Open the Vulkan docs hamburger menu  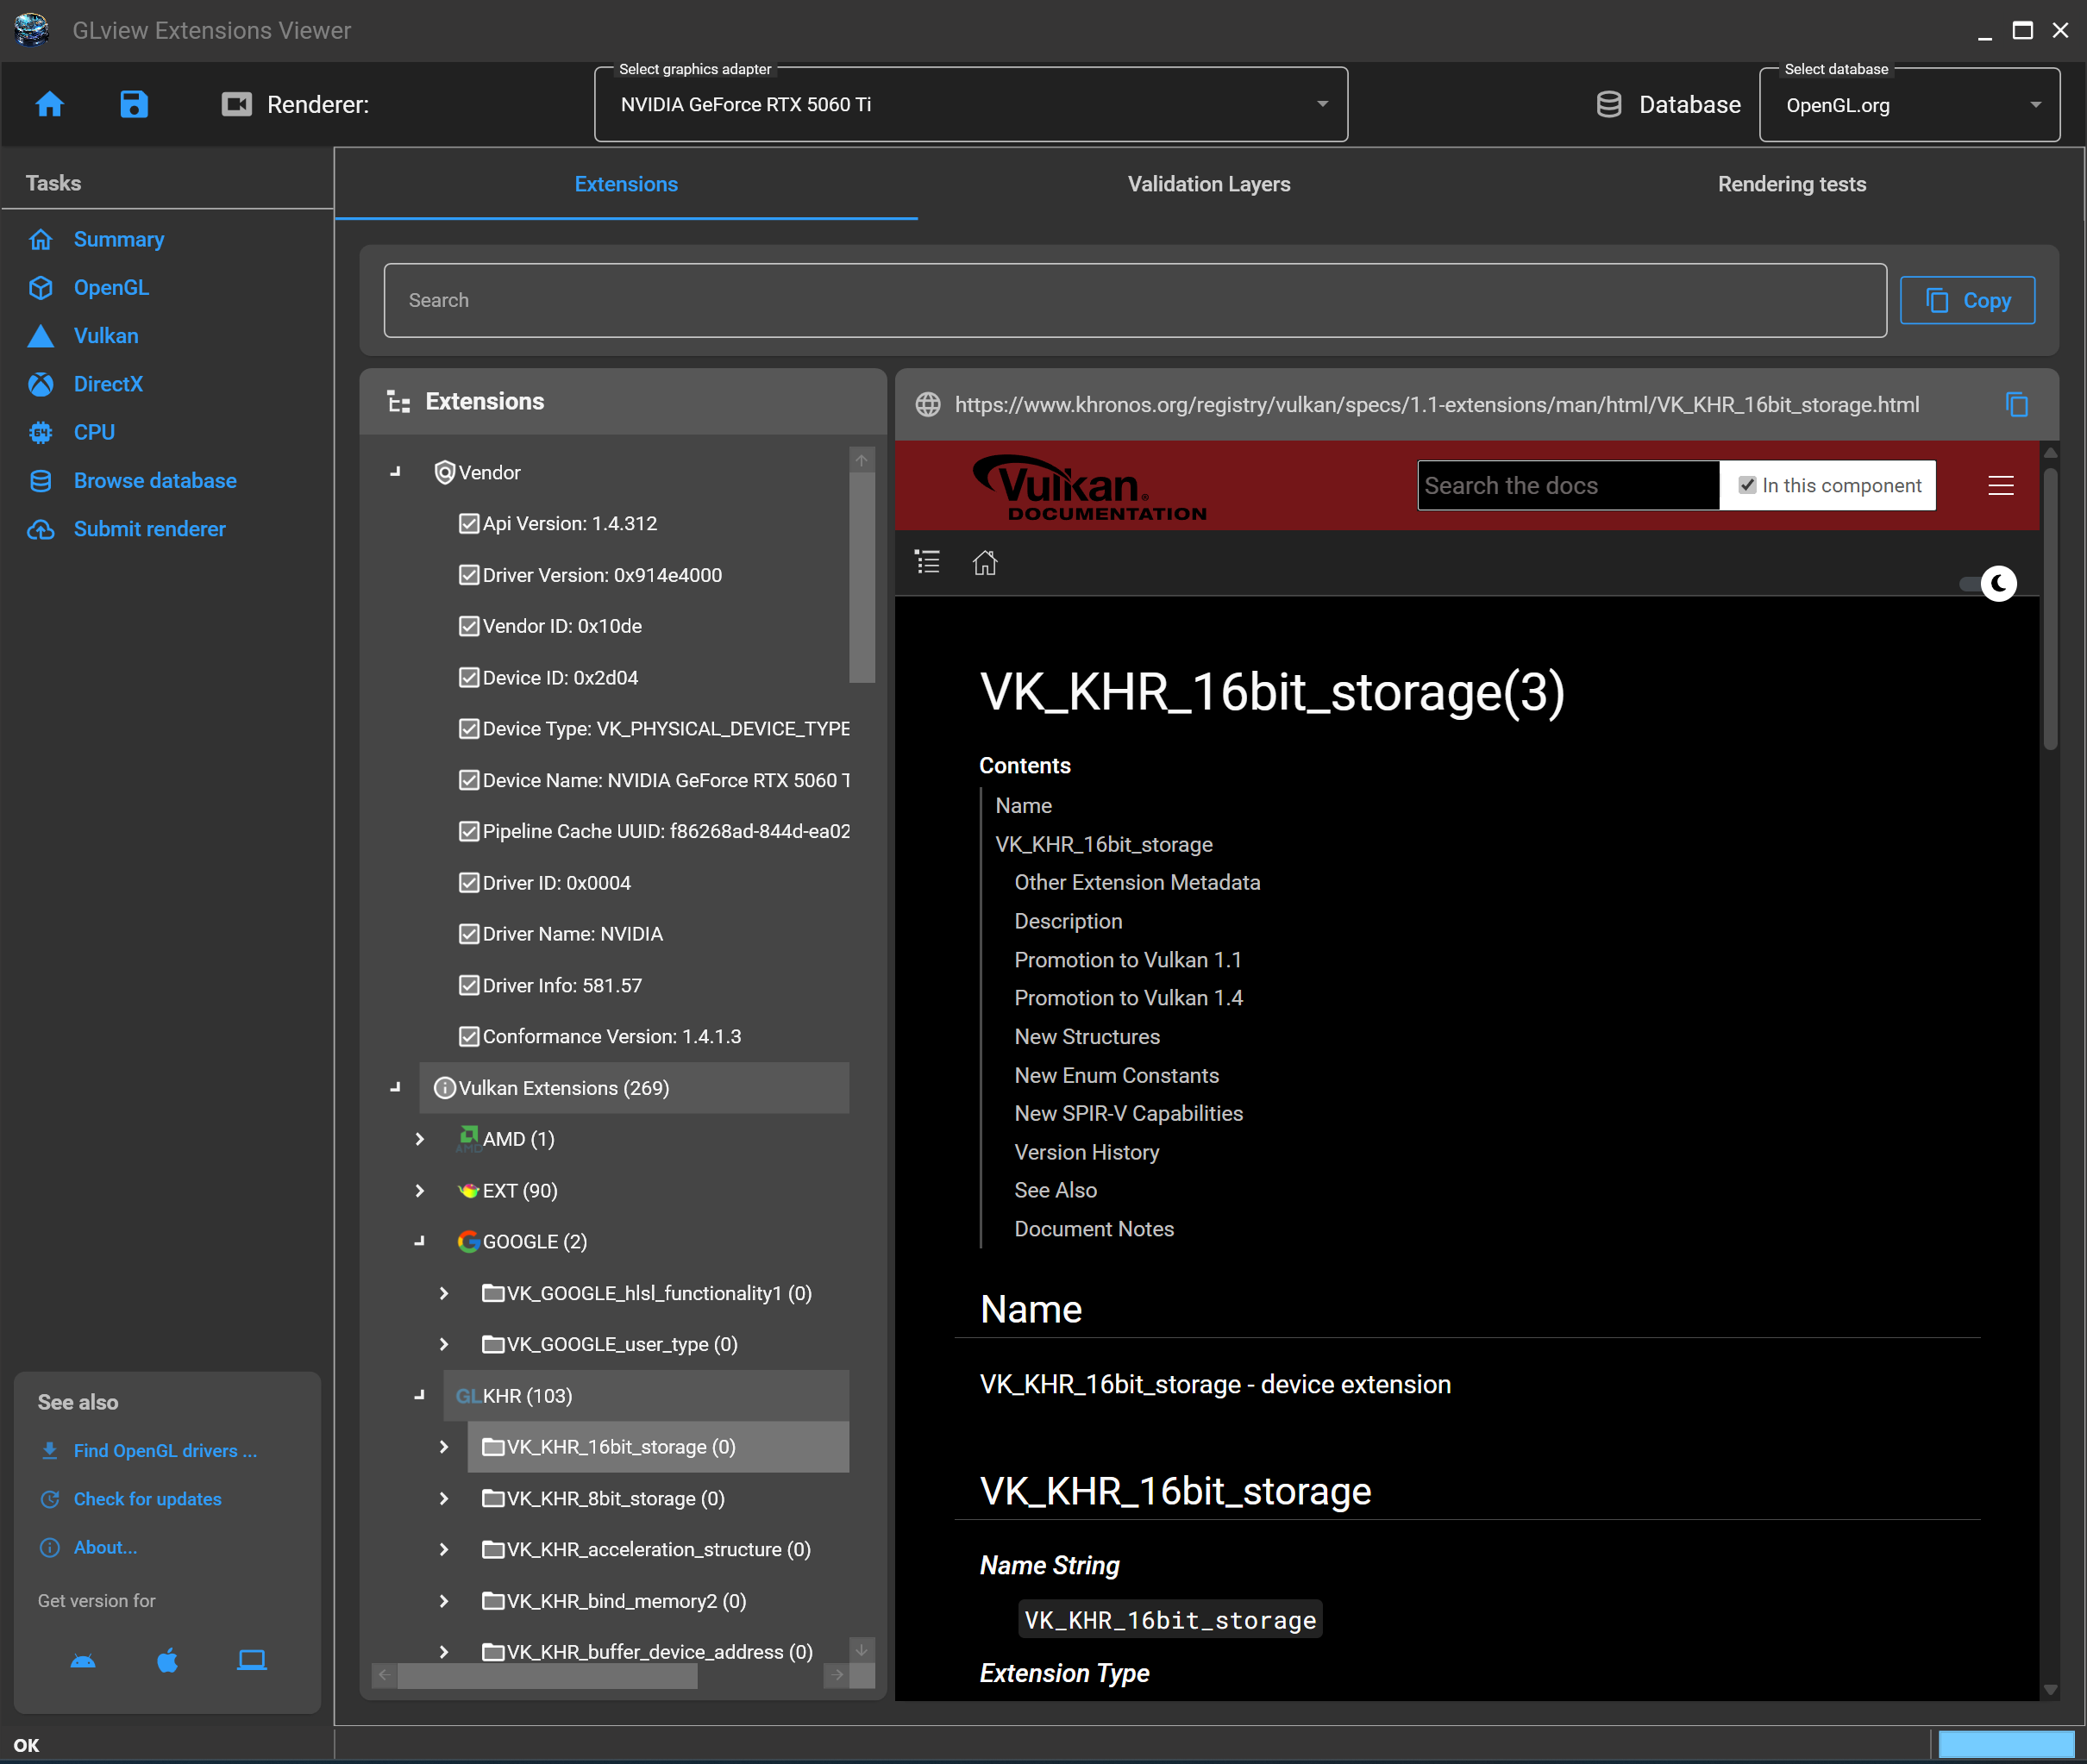pos(2000,485)
